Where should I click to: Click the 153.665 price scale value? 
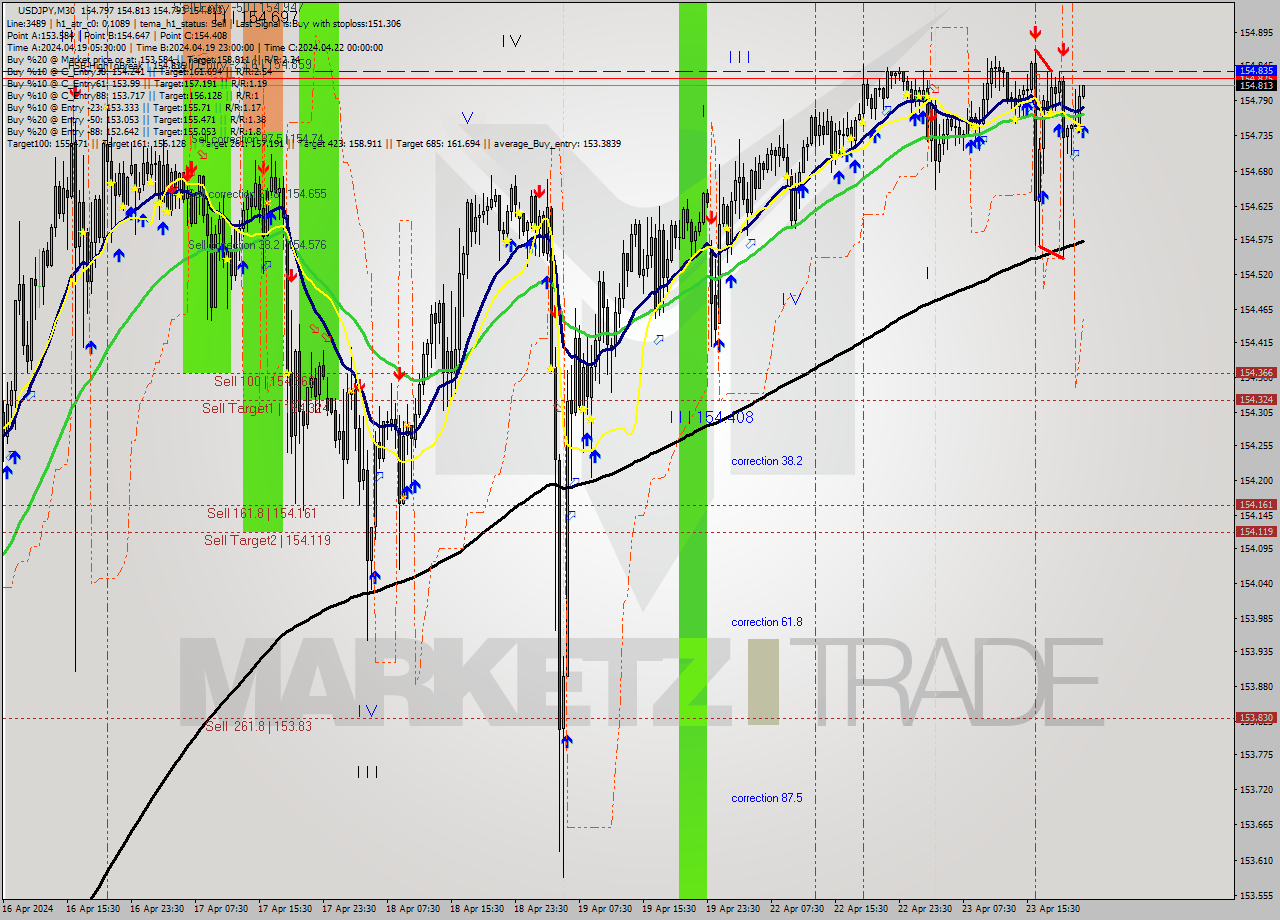(1256, 825)
